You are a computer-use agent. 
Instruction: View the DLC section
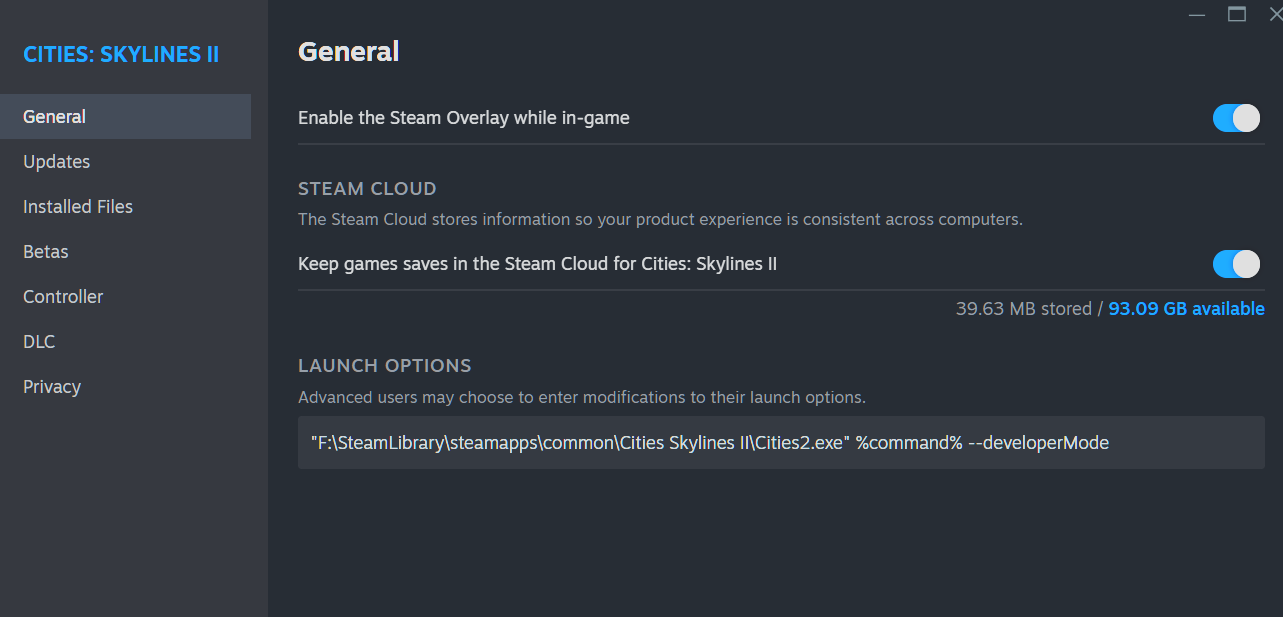pyautogui.click(x=38, y=341)
